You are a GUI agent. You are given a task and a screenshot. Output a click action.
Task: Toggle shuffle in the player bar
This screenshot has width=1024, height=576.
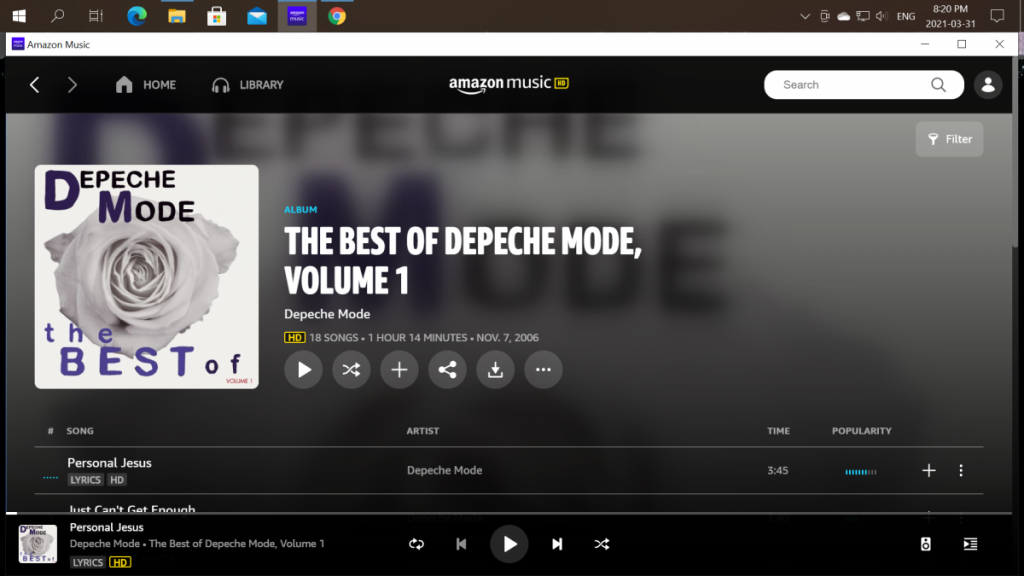click(602, 544)
